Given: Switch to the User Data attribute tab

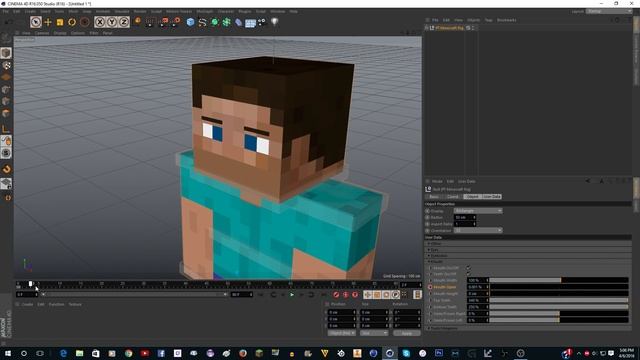Looking at the screenshot, I should pos(492,197).
